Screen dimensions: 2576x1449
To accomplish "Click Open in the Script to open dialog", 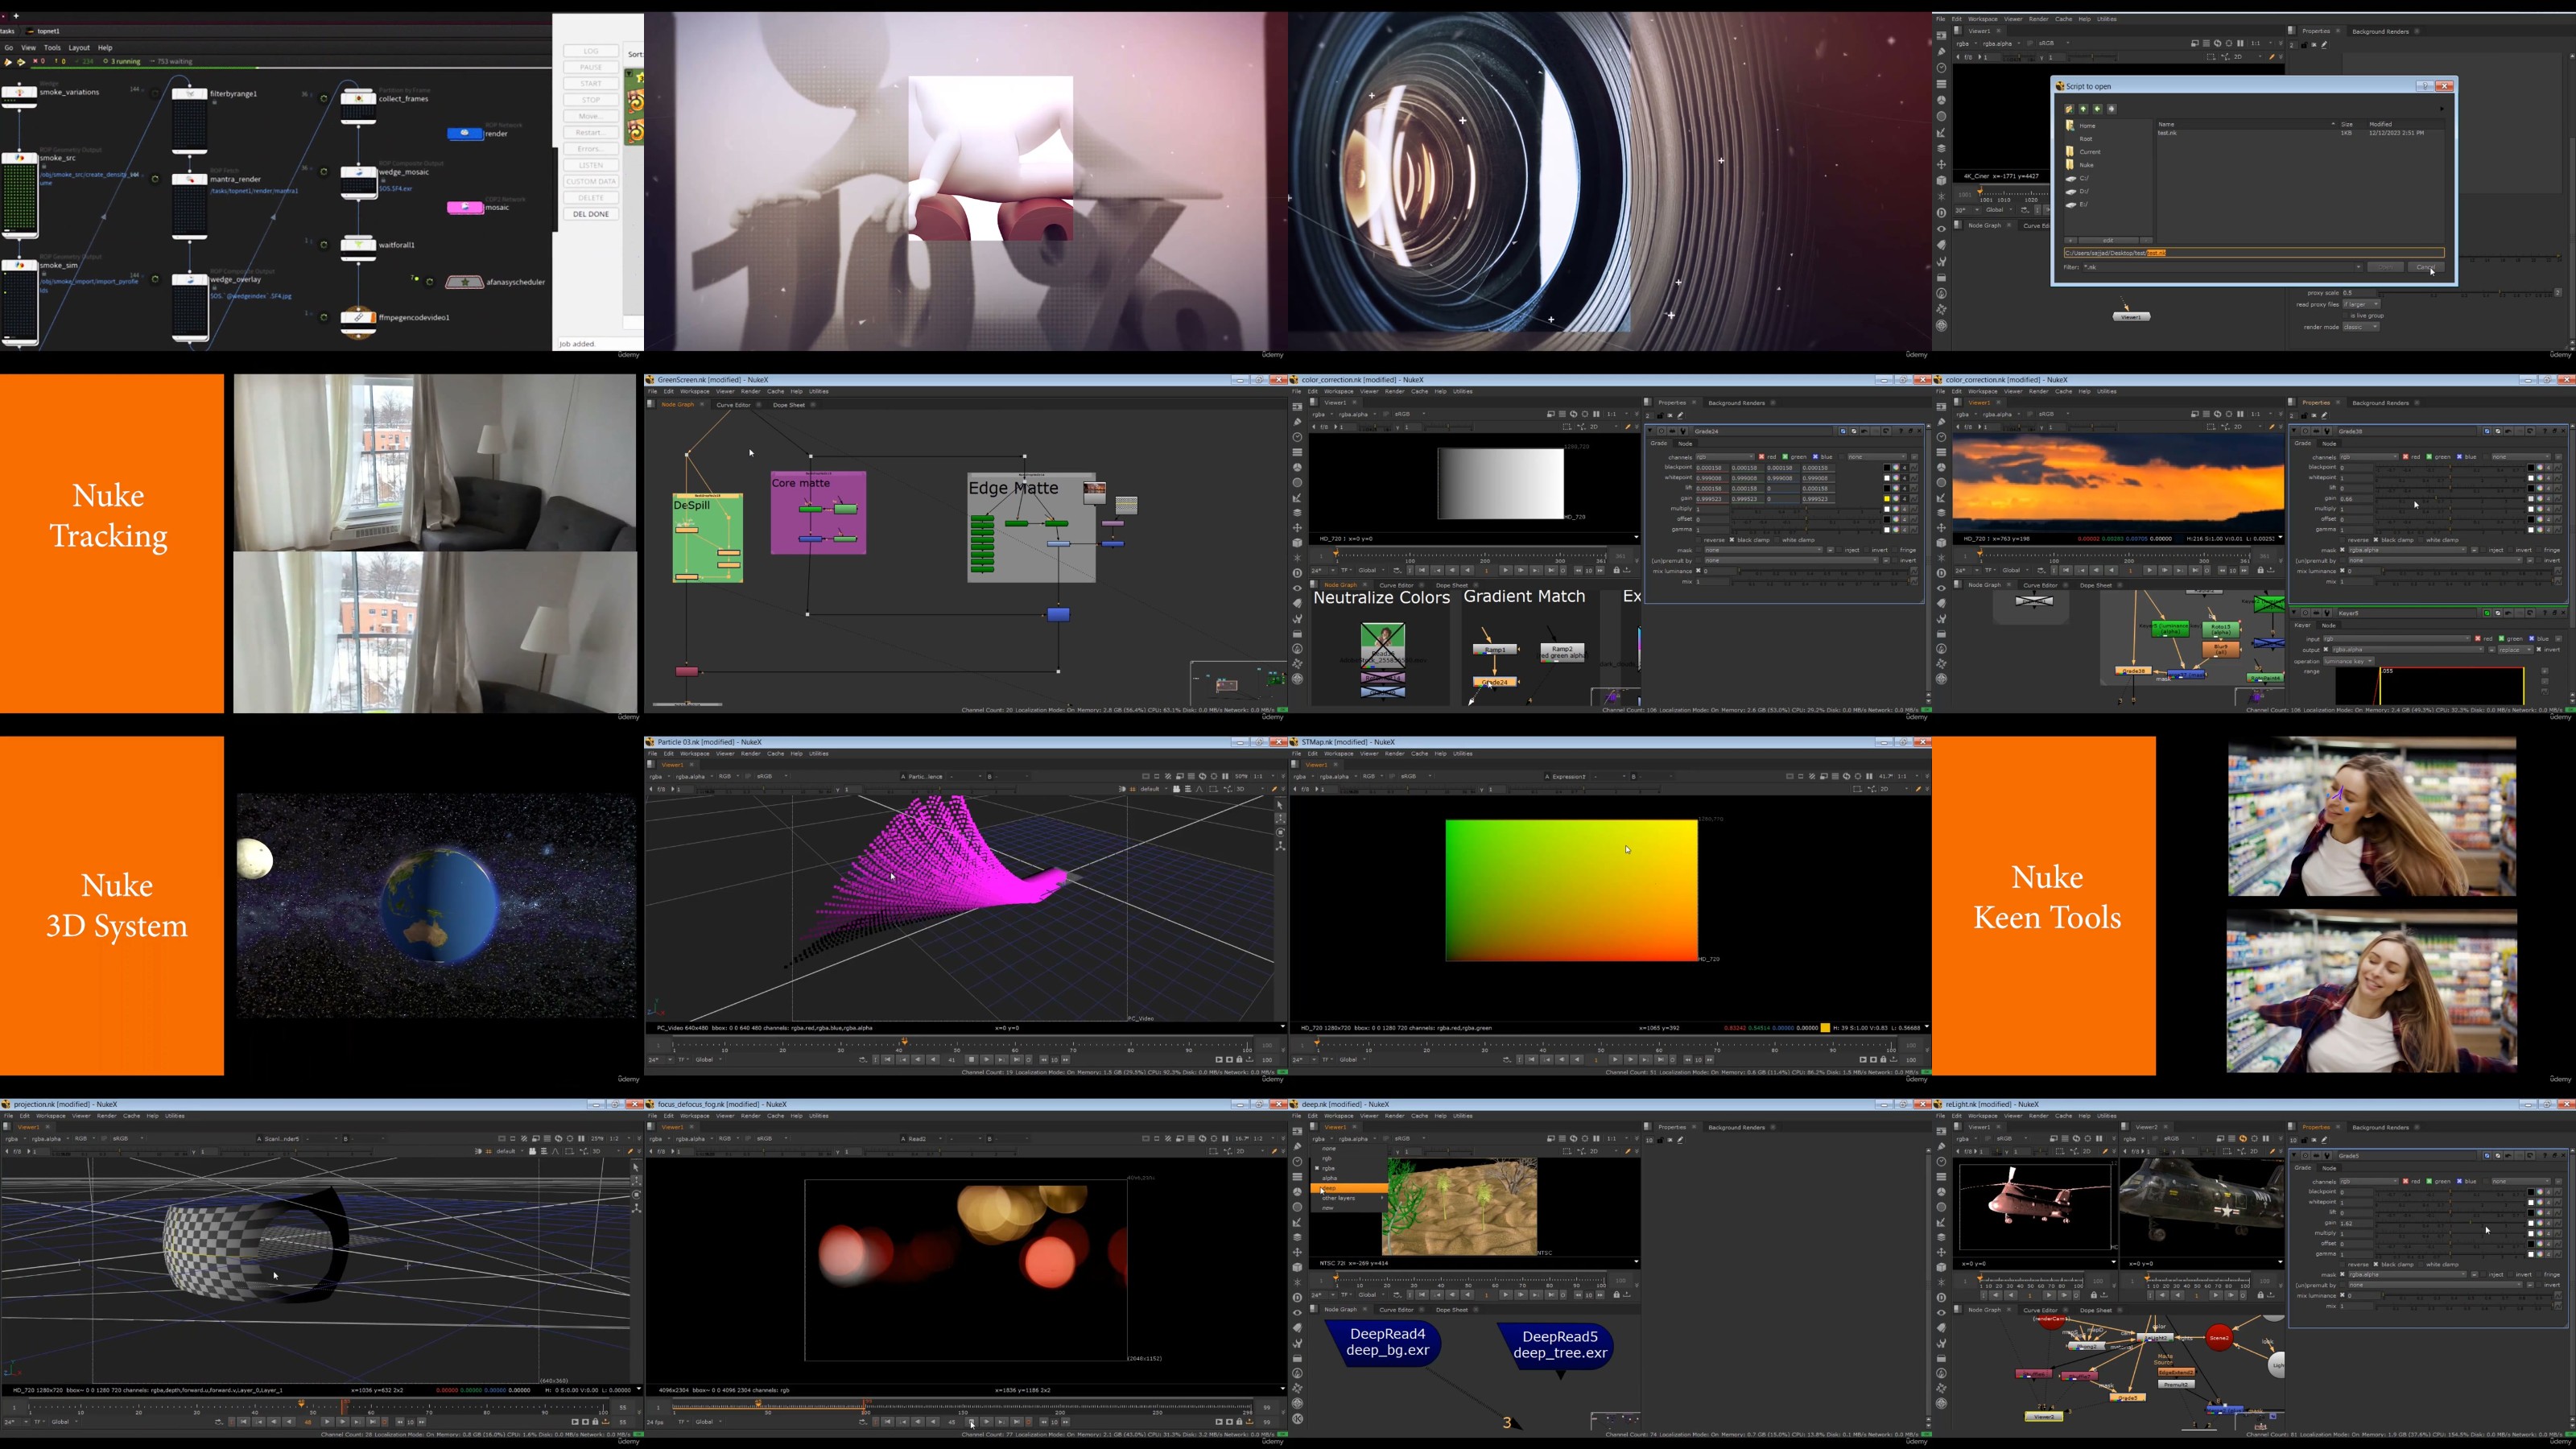I will pos(2385,267).
